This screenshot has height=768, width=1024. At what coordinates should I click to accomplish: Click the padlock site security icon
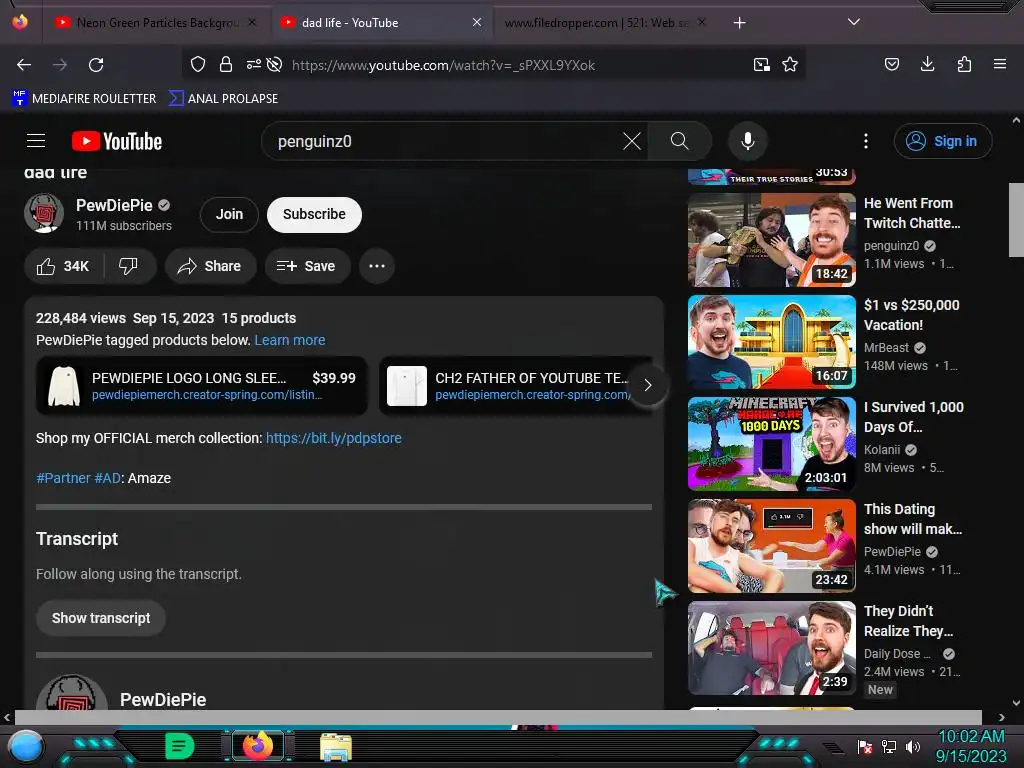[226, 65]
